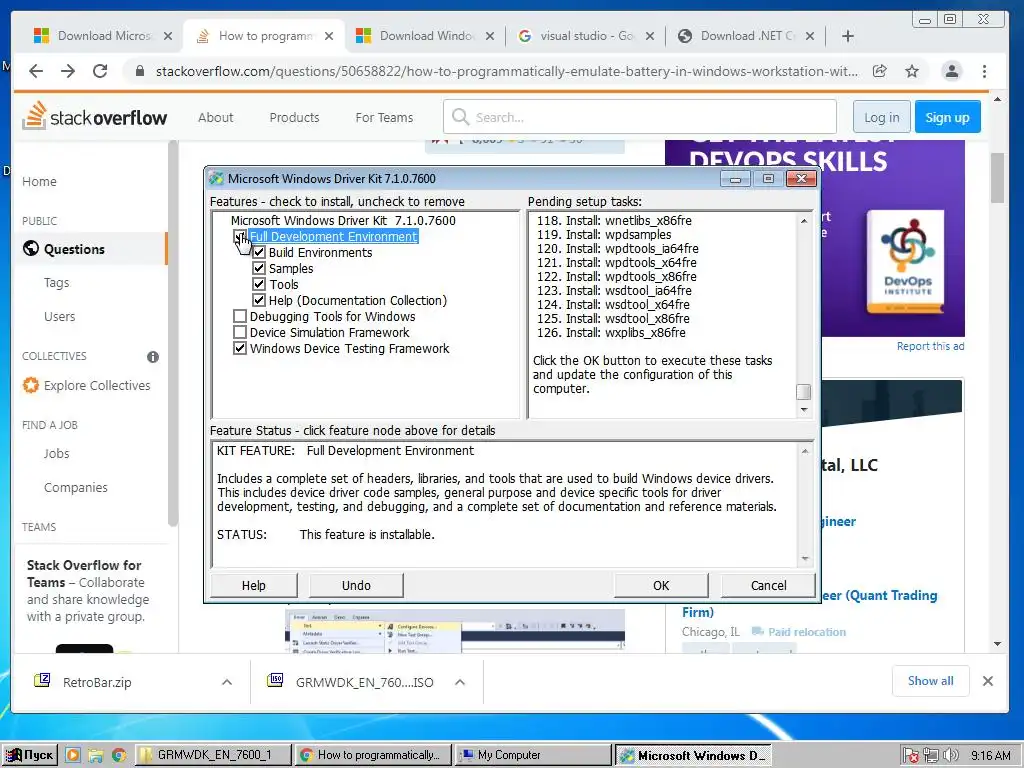Click the Stack Overflow logo
This screenshot has width=1024, height=768.
95,117
